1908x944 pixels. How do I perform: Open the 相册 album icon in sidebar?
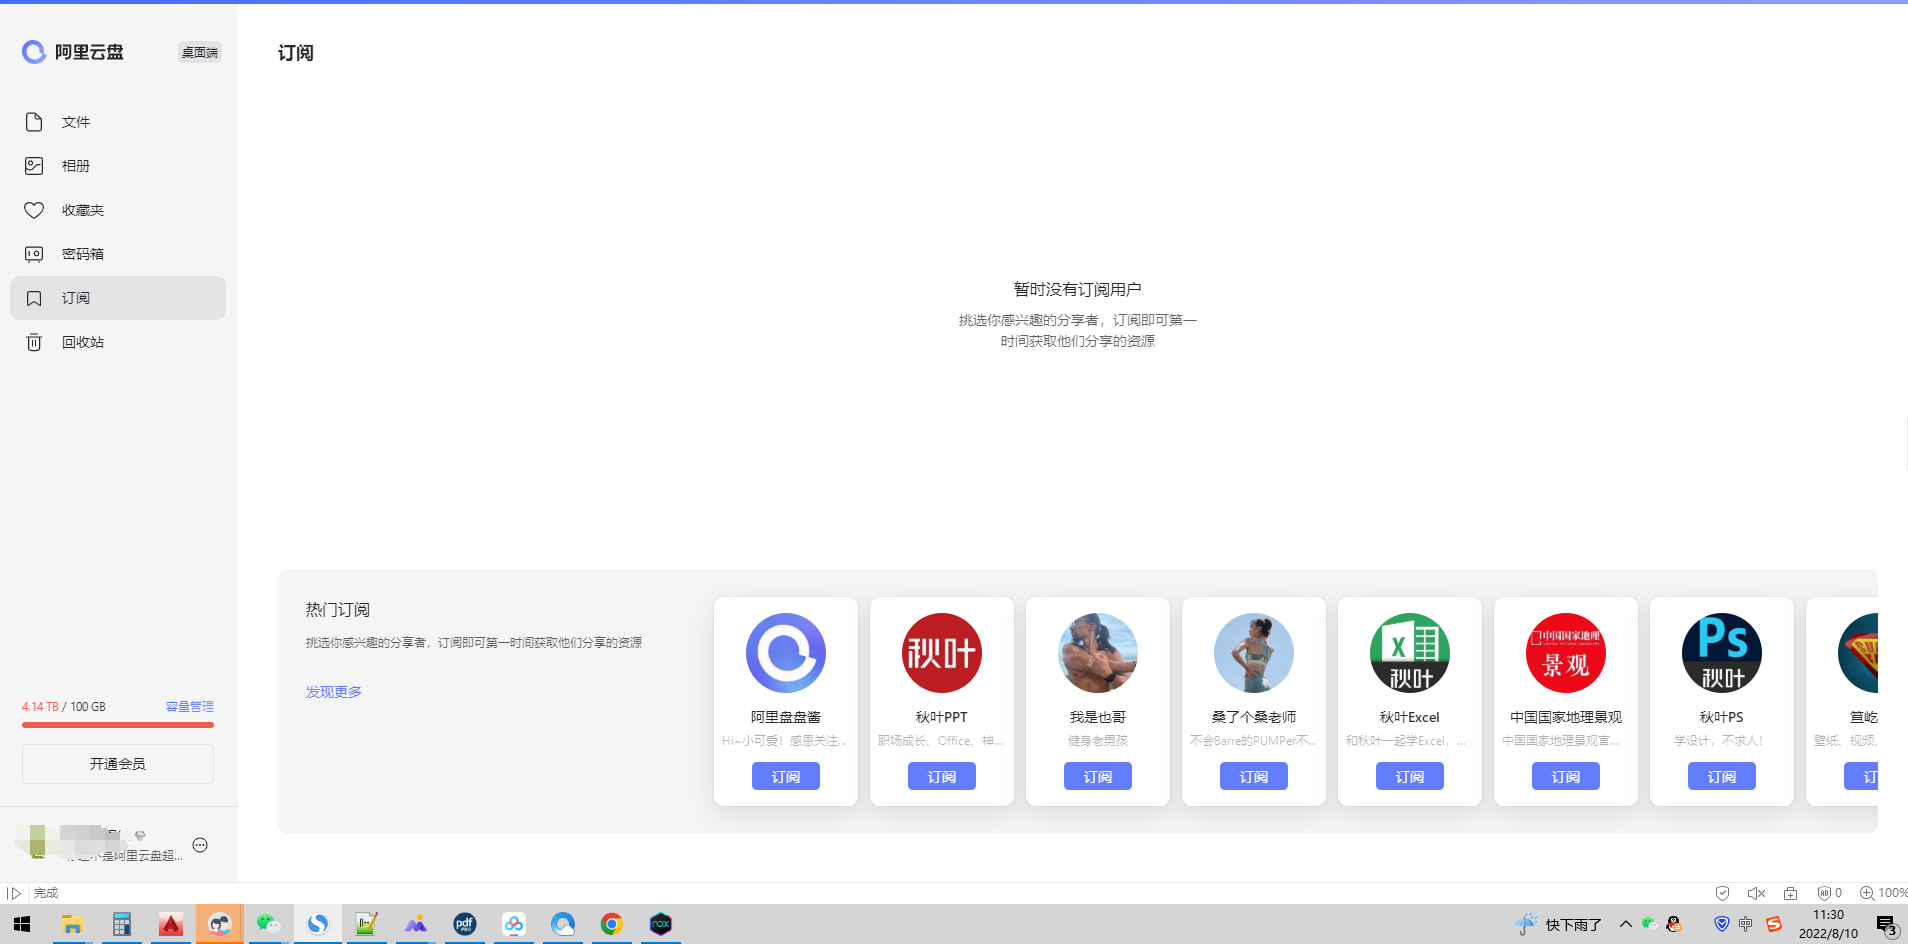point(34,166)
